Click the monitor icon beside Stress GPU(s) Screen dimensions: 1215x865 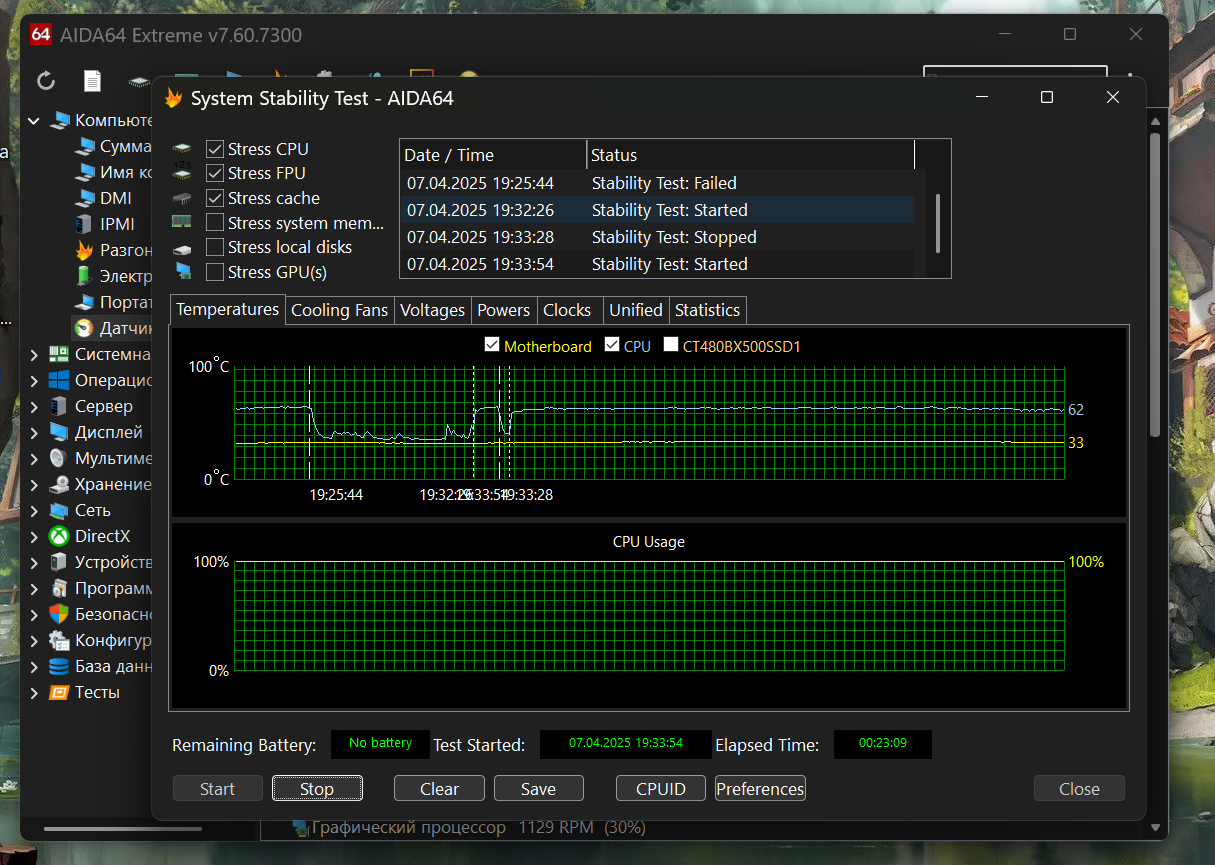182,271
